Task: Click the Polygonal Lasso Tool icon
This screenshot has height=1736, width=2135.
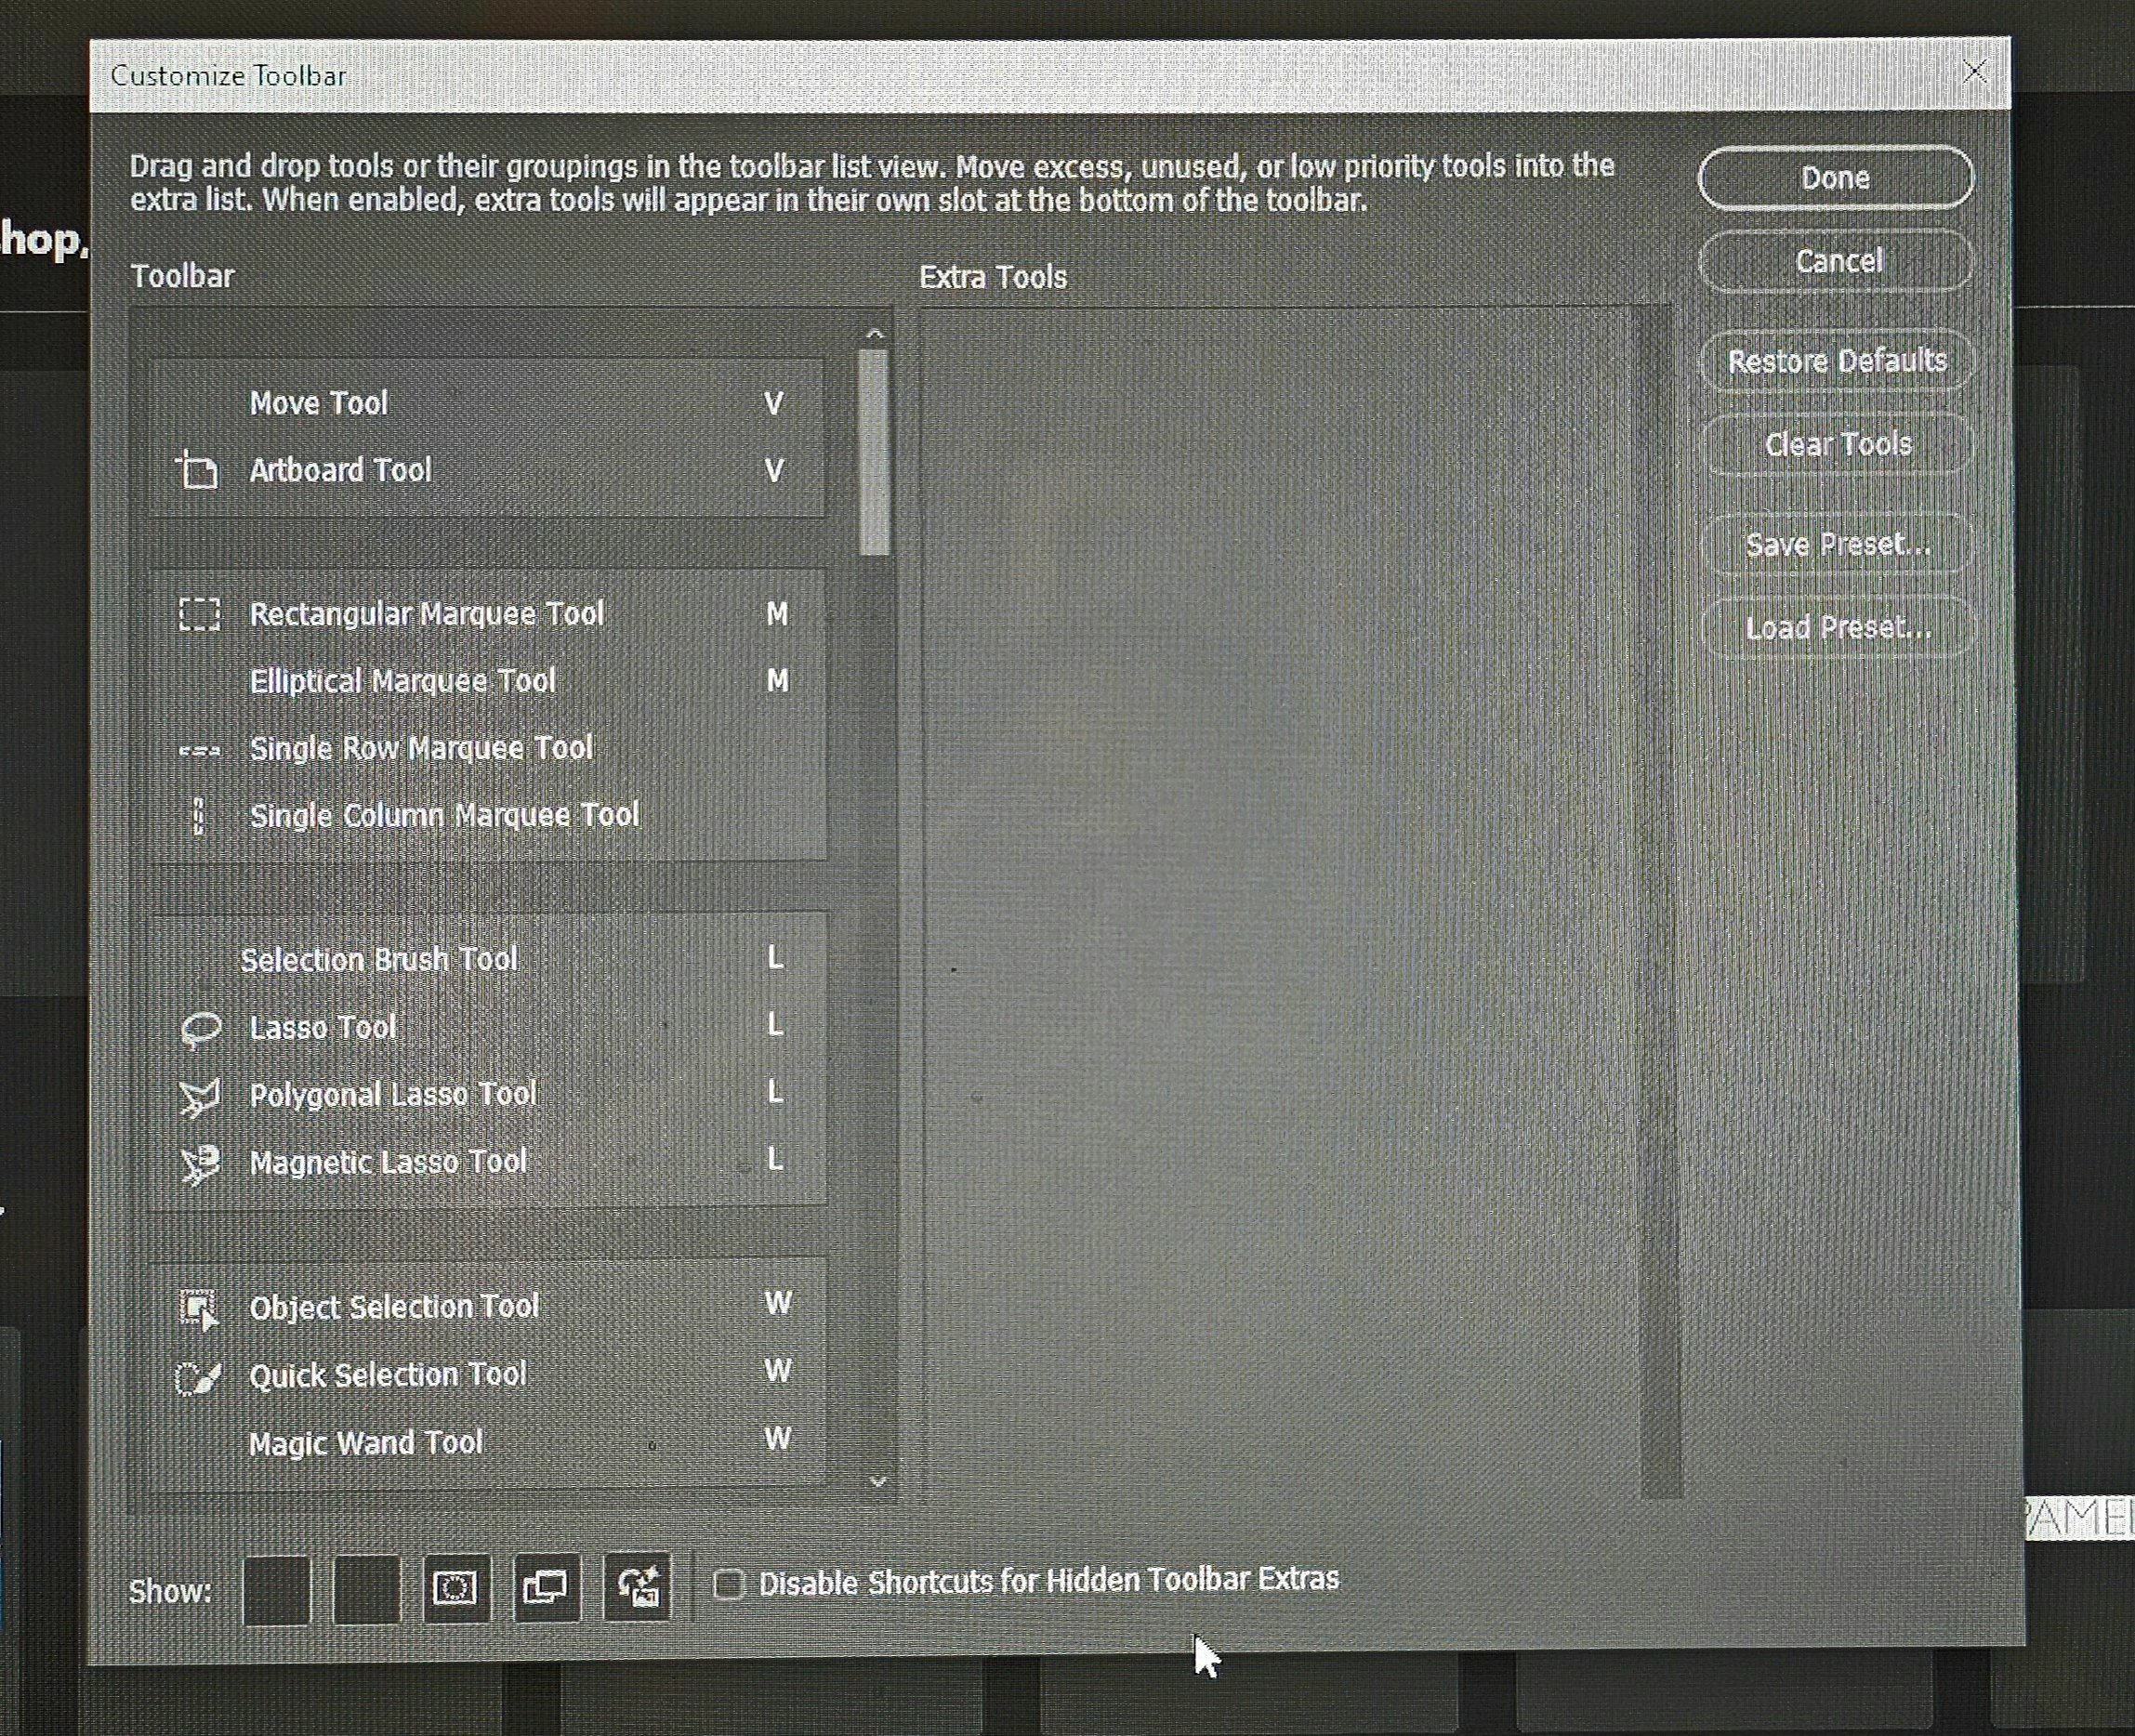Action: coord(199,1096)
